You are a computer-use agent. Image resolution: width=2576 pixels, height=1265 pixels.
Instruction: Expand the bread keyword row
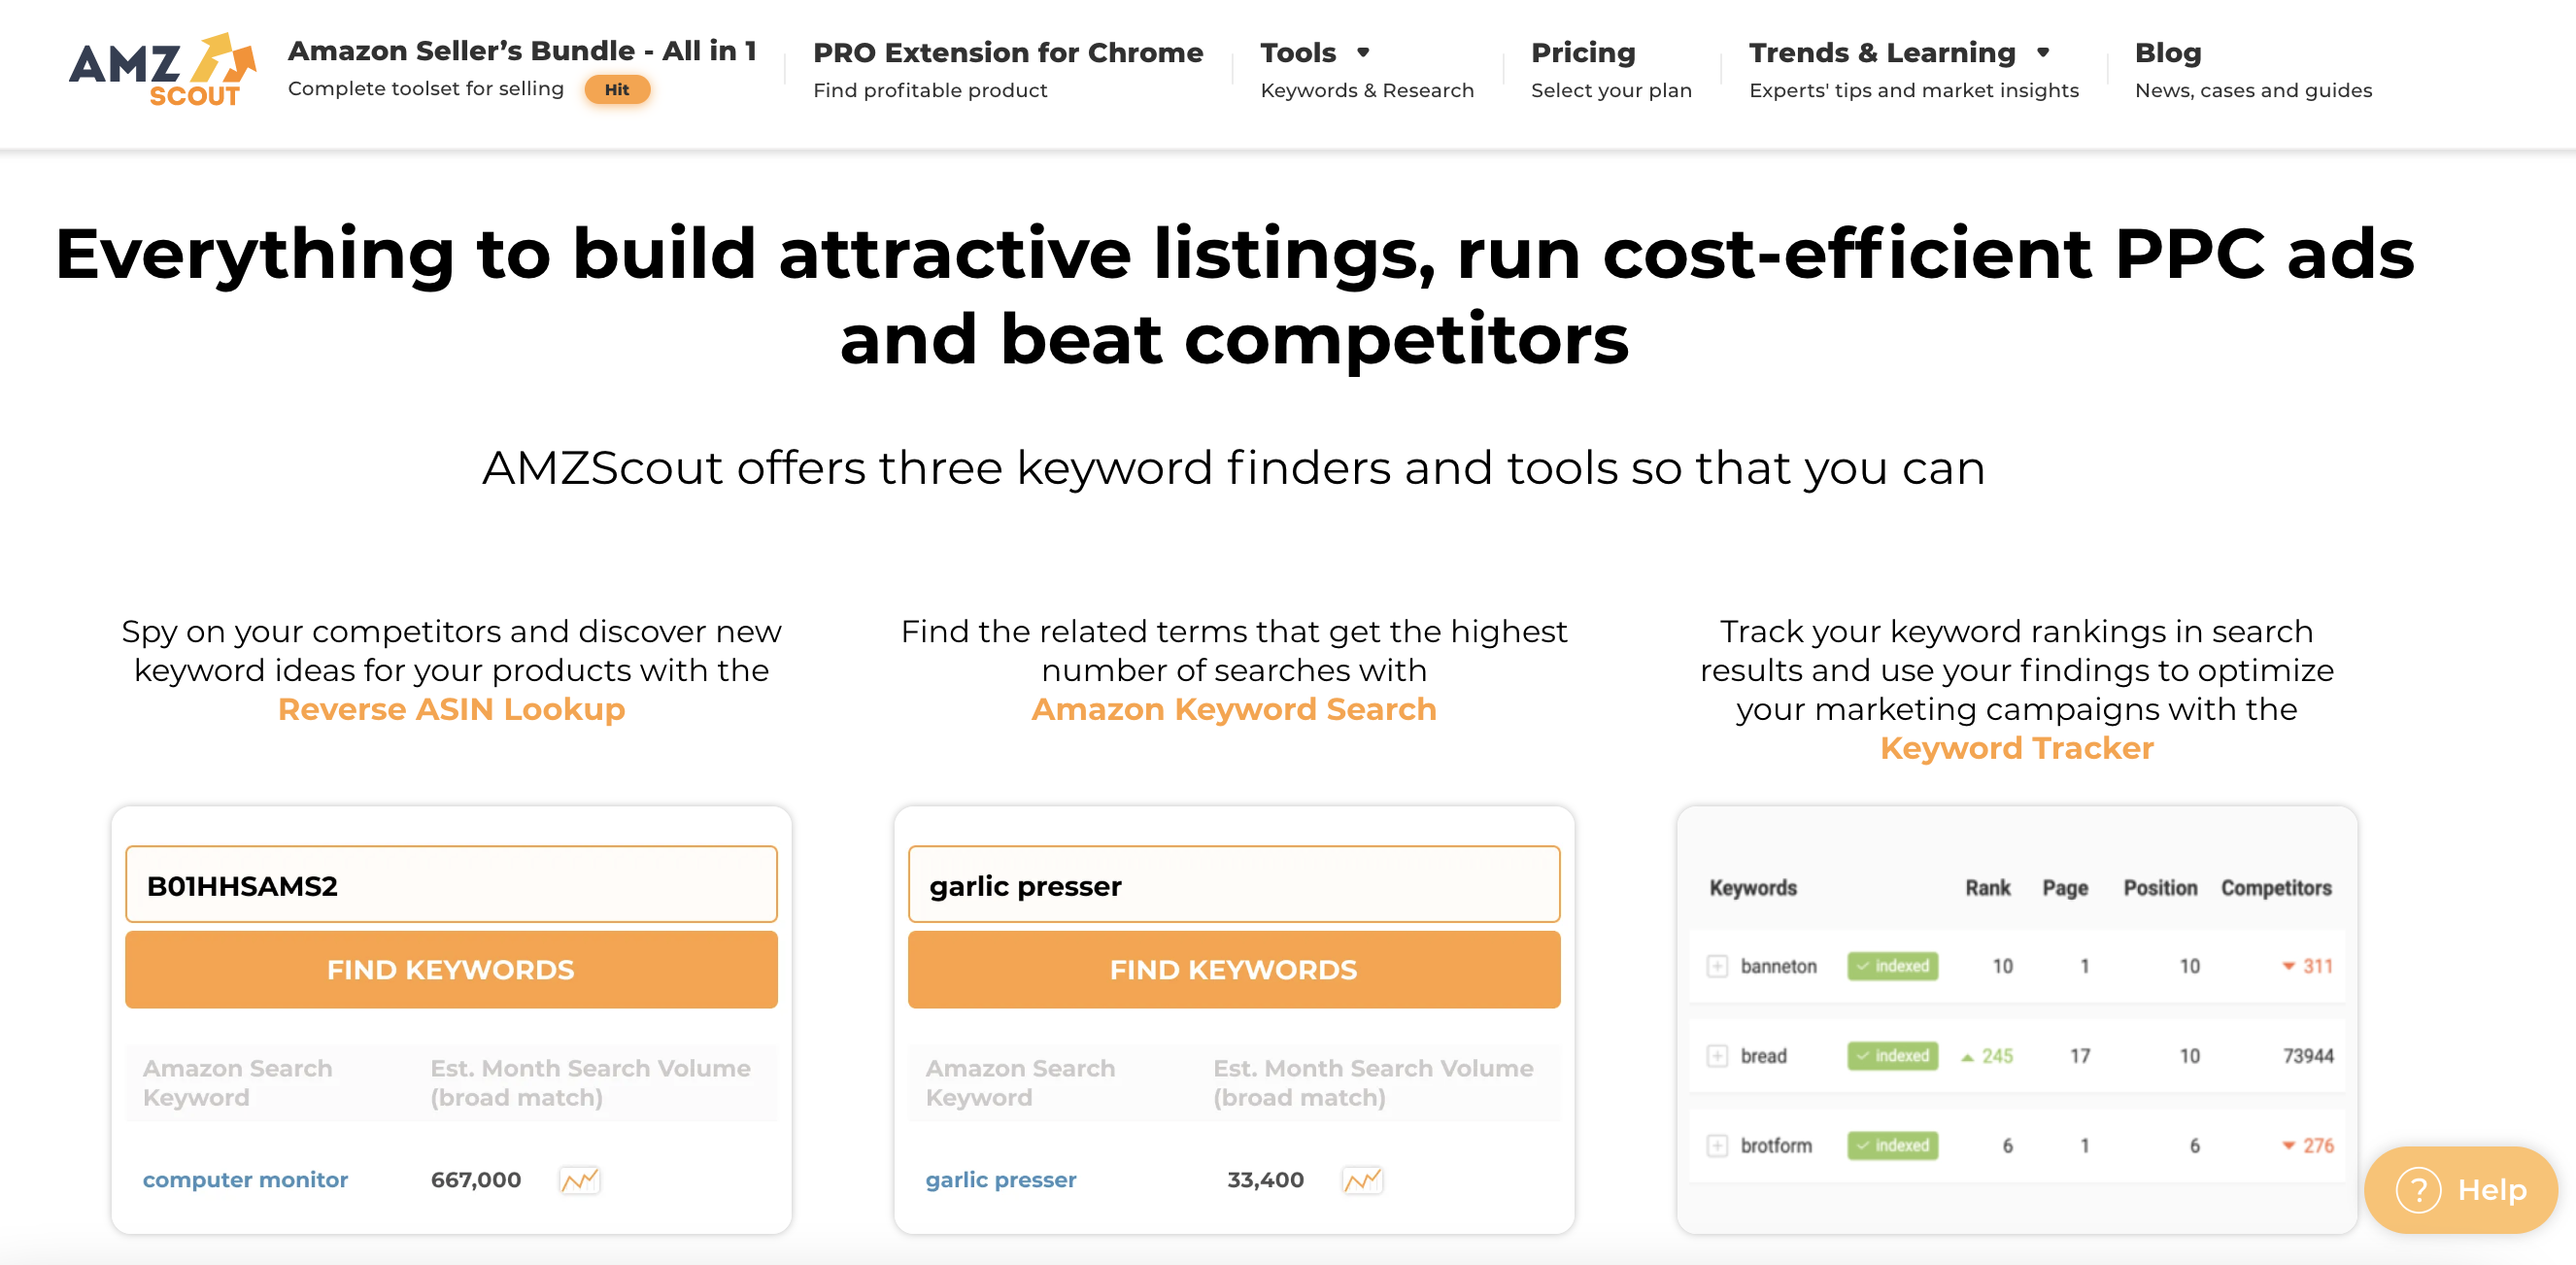pyautogui.click(x=1717, y=1056)
